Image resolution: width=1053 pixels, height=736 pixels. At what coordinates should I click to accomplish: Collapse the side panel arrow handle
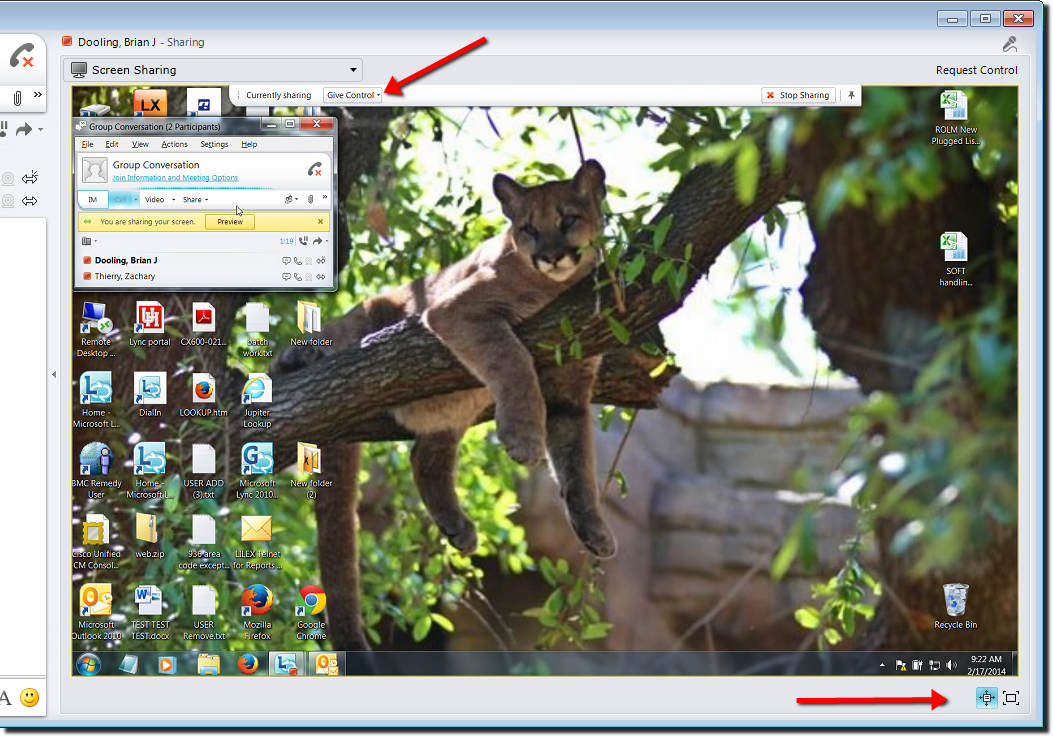pyautogui.click(x=54, y=375)
